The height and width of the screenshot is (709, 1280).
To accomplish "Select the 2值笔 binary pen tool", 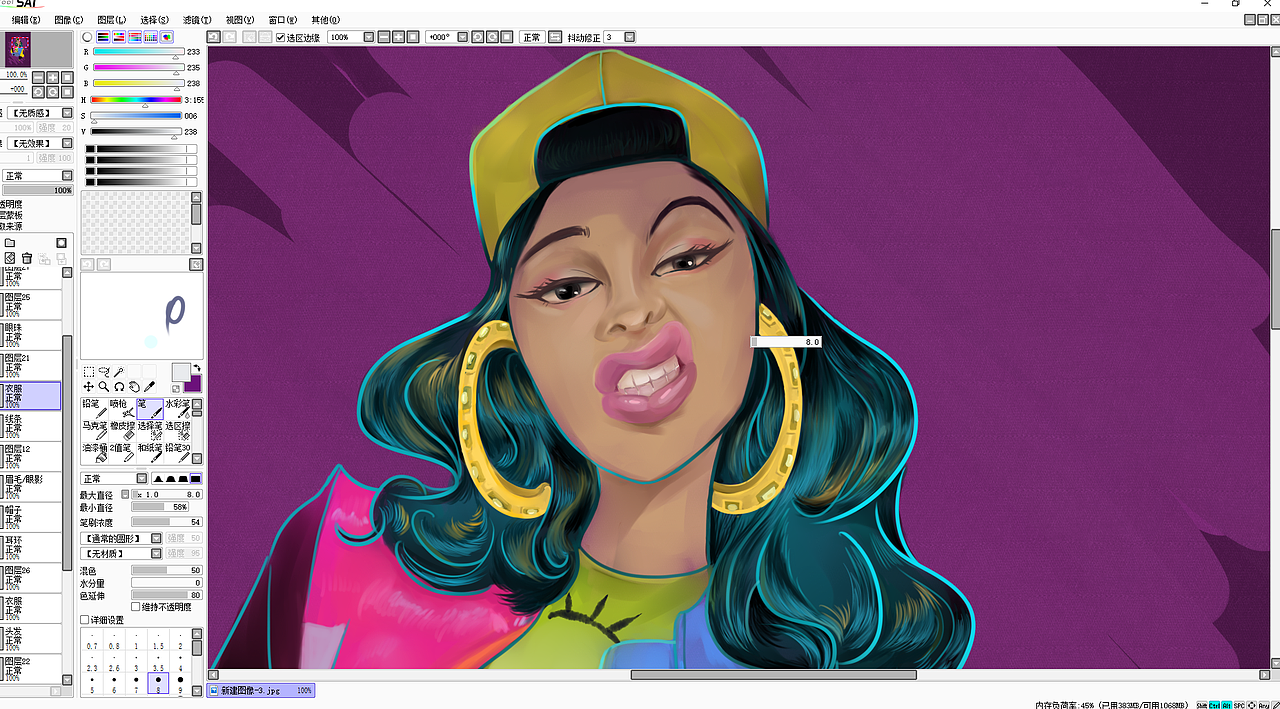I will click(x=122, y=452).
